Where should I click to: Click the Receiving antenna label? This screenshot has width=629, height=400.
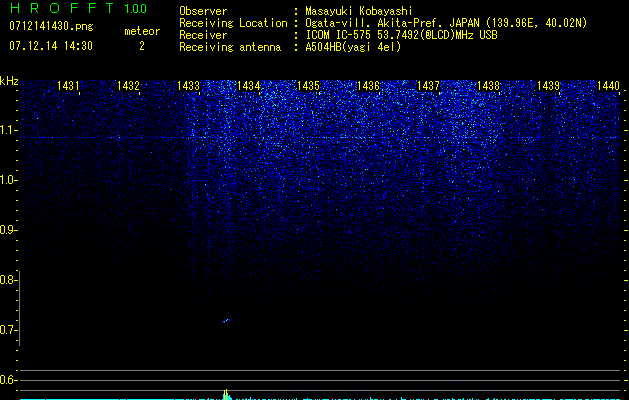coord(230,47)
